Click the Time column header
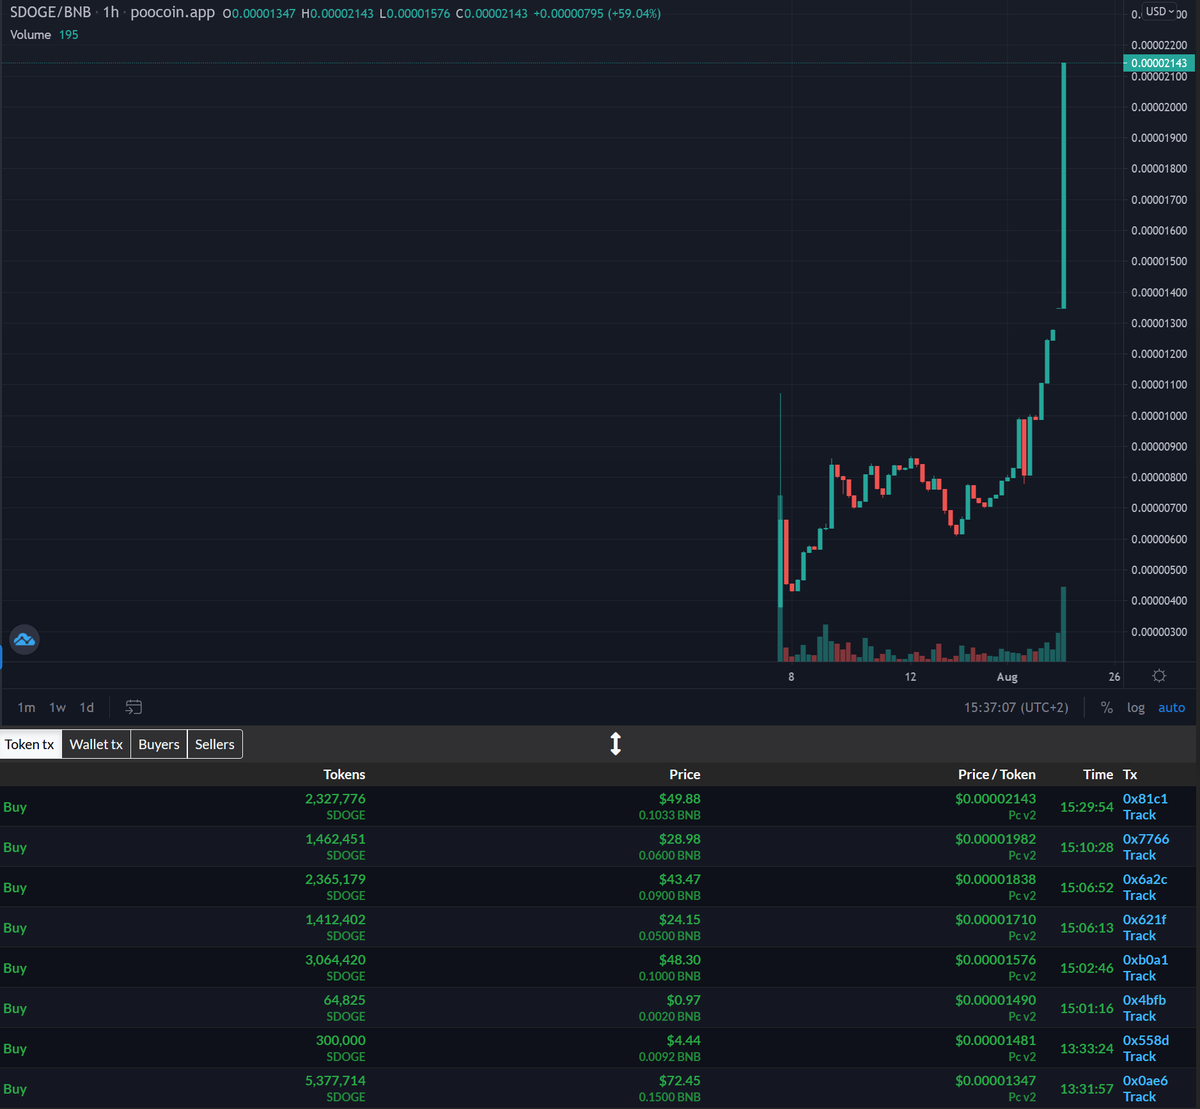Viewport: 1200px width, 1109px height. [x=1098, y=774]
